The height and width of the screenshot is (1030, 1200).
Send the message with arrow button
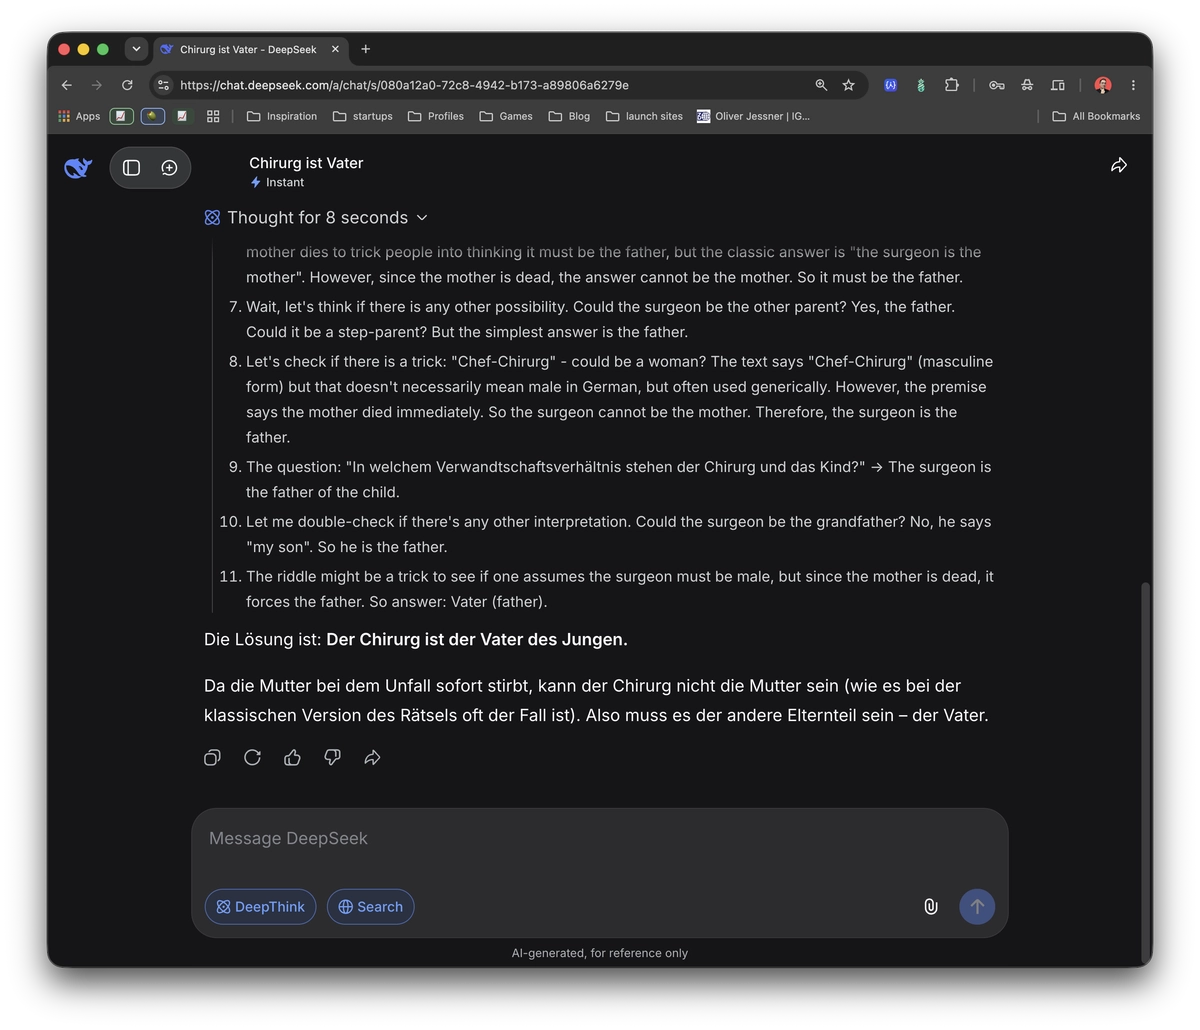click(977, 907)
